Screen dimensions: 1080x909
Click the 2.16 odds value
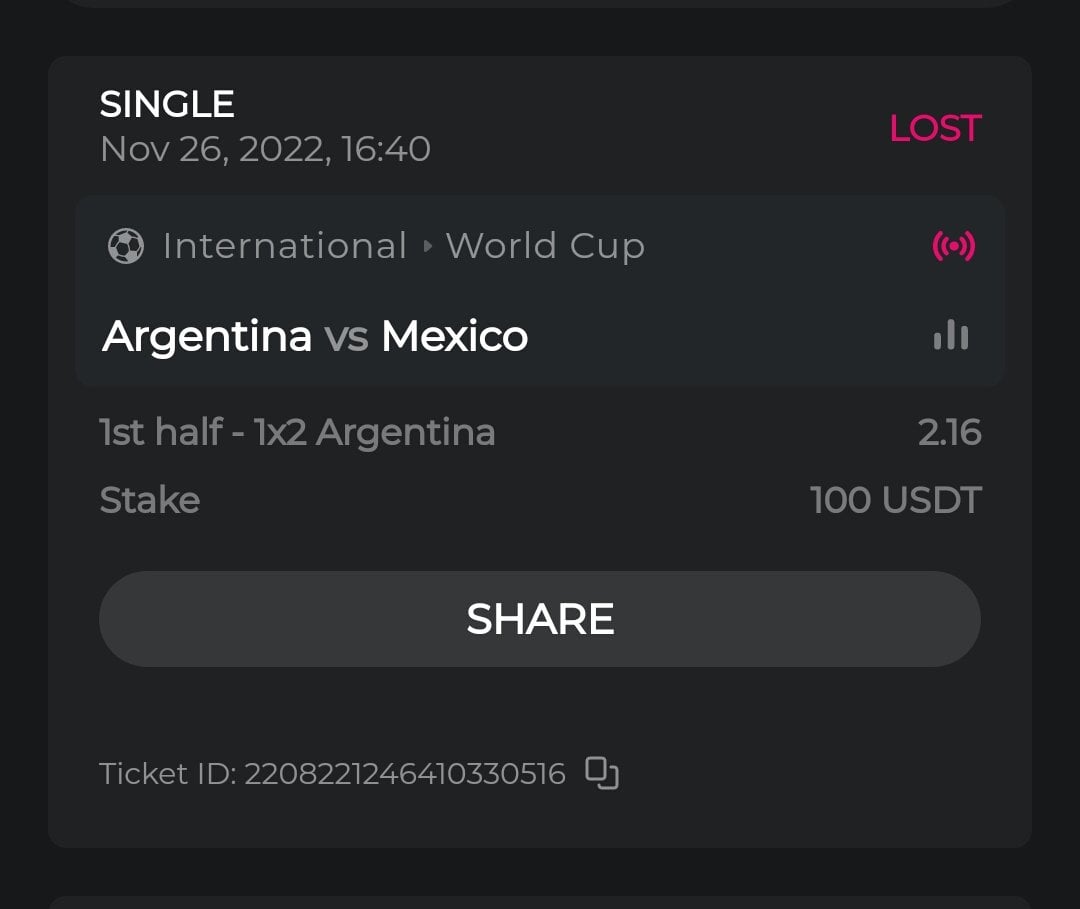949,432
